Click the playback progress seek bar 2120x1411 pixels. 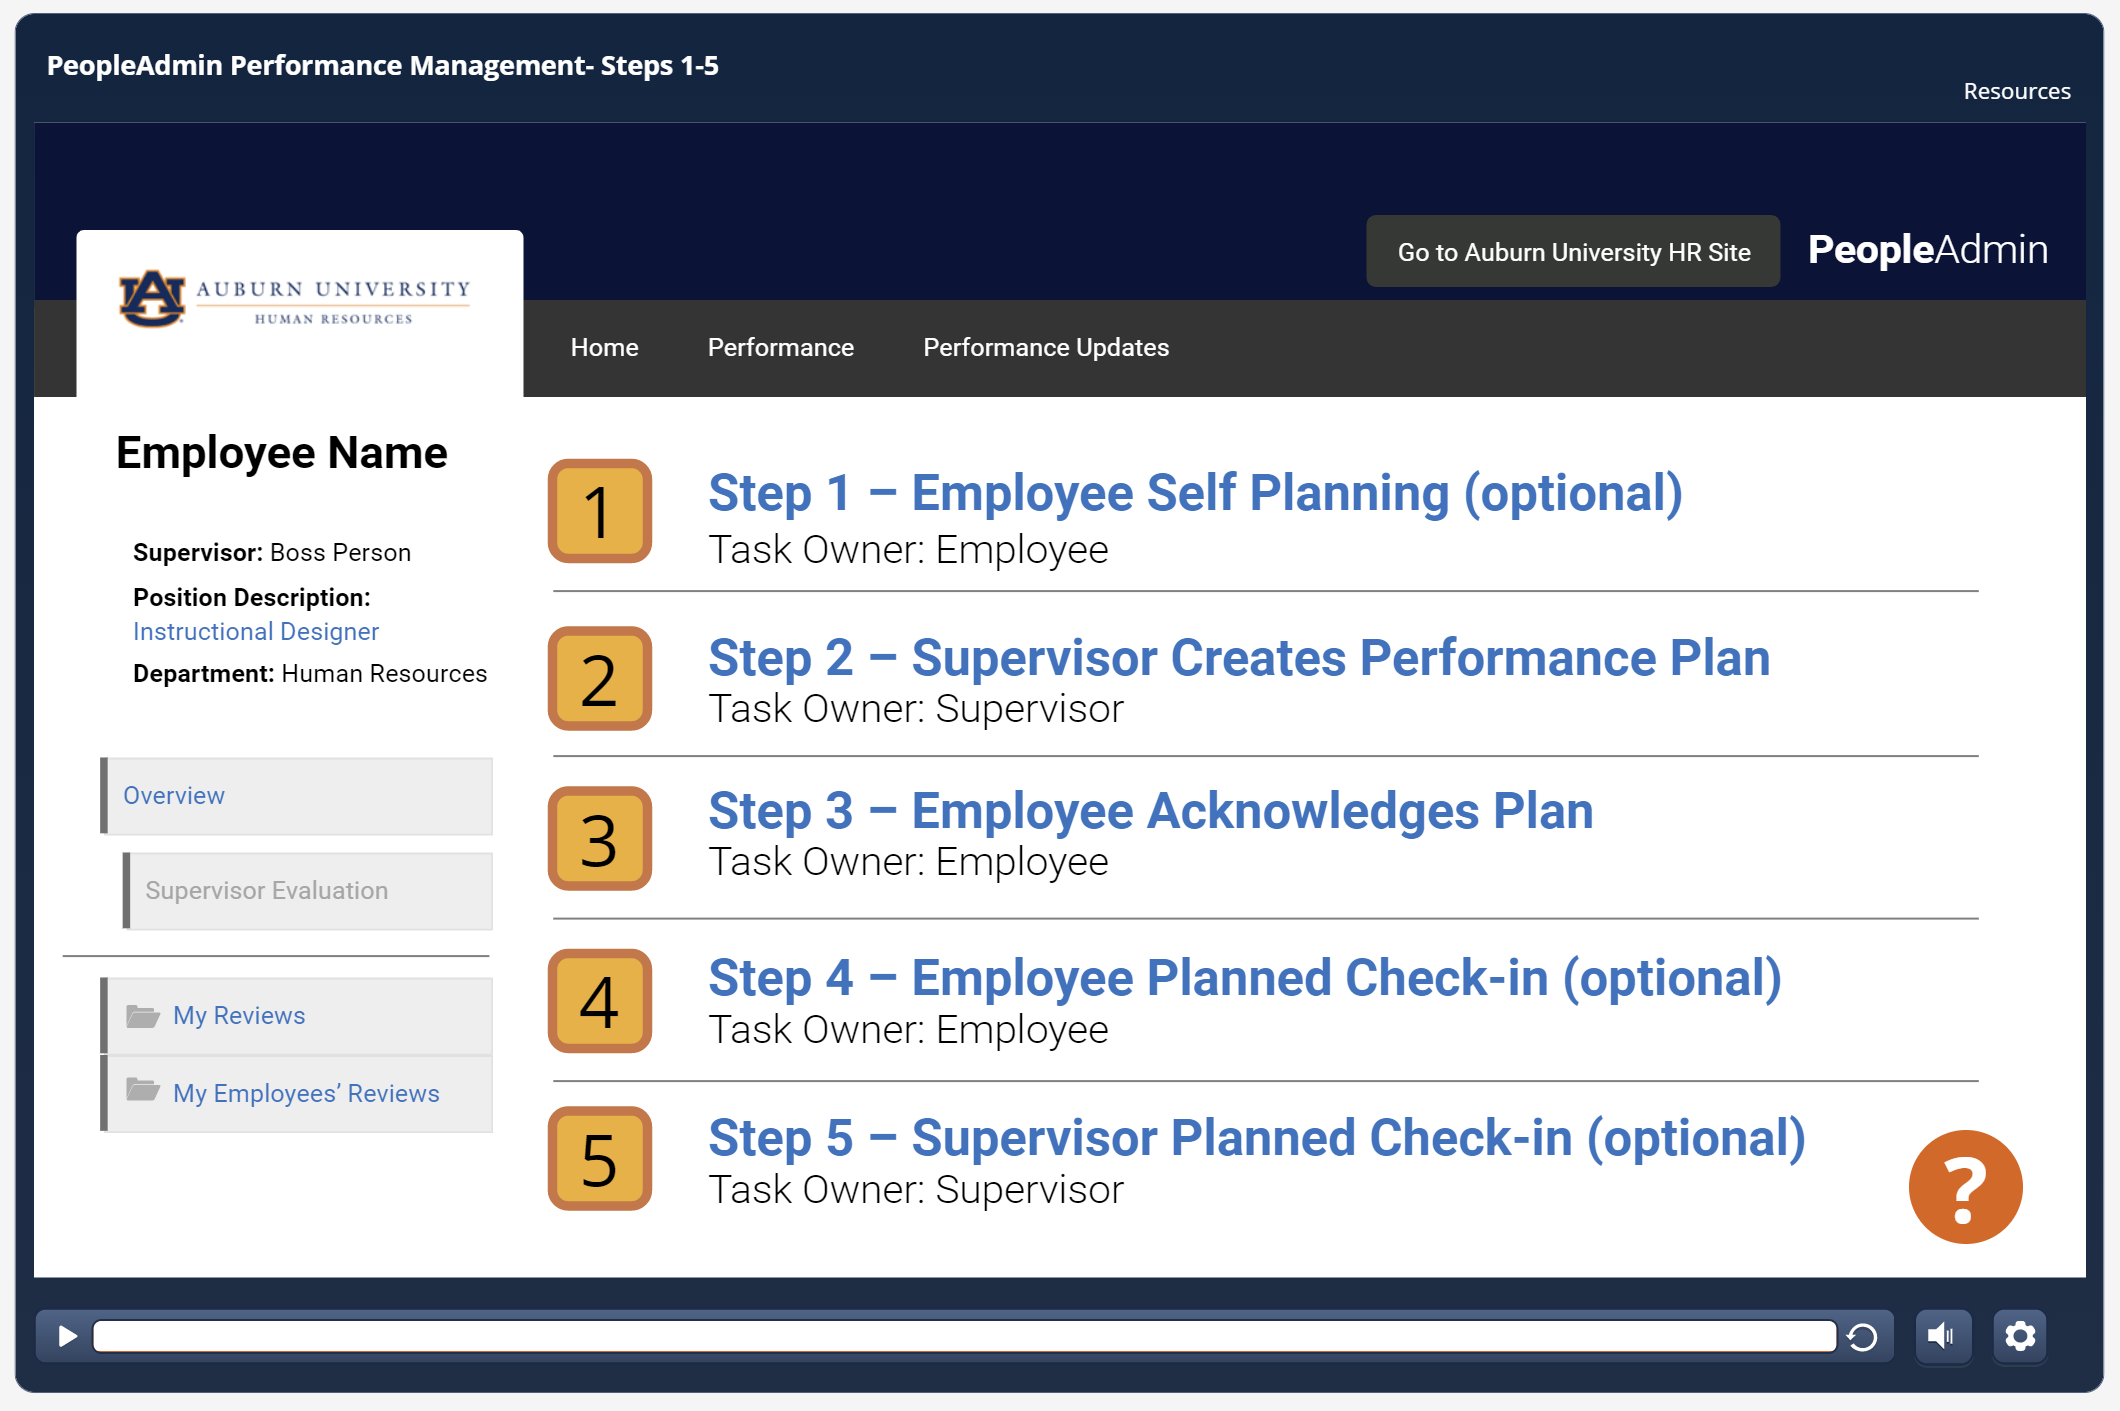point(964,1336)
